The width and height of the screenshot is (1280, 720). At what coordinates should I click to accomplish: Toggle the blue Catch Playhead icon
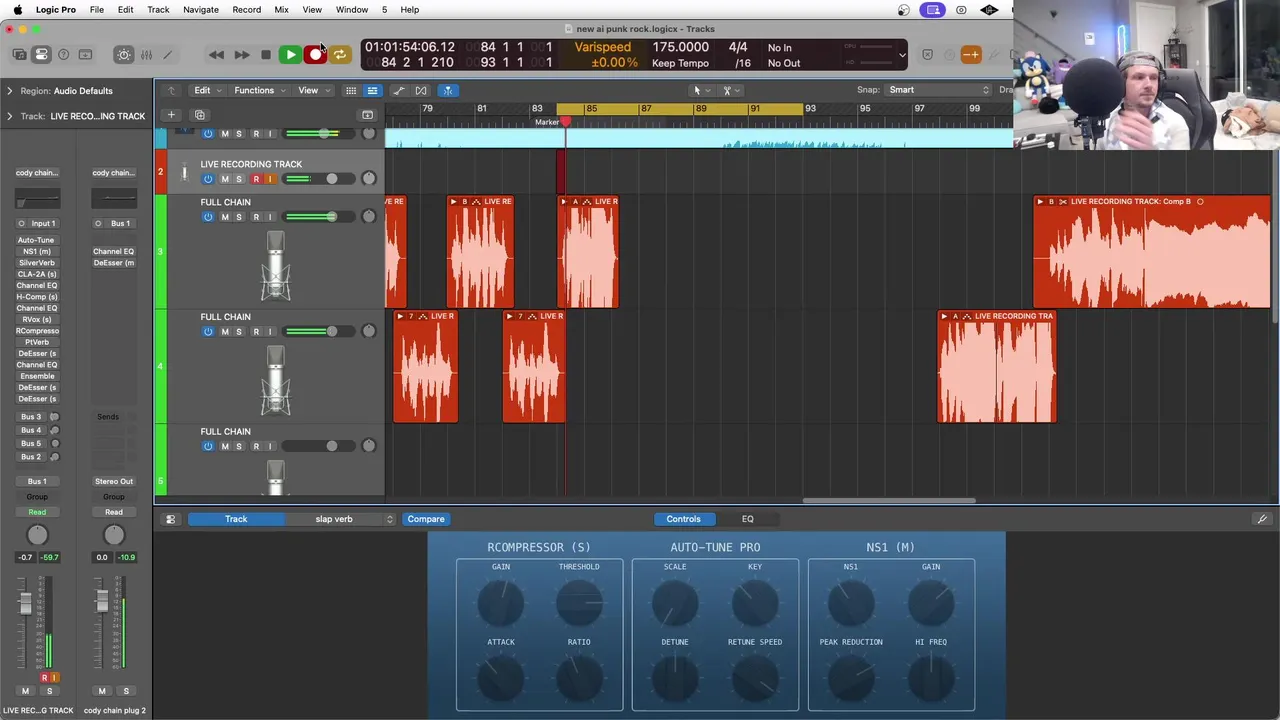pos(448,90)
